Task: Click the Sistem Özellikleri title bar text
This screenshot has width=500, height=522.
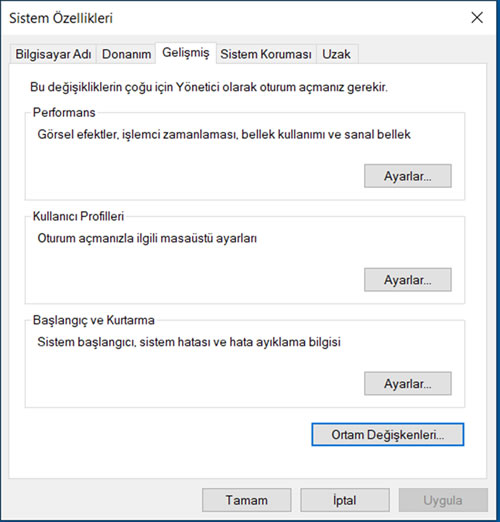Action: (61, 18)
